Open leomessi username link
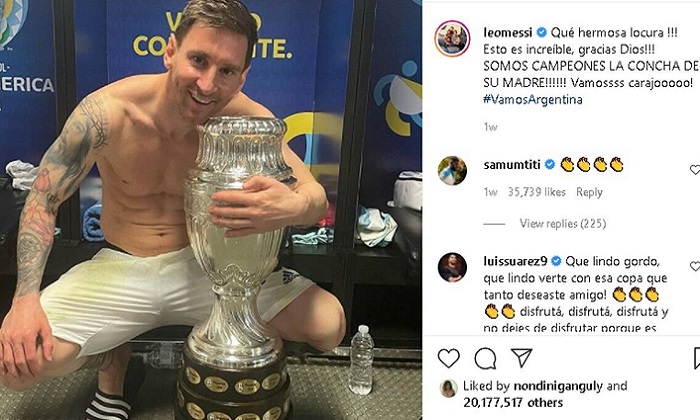The height and width of the screenshot is (420, 700). [508, 33]
